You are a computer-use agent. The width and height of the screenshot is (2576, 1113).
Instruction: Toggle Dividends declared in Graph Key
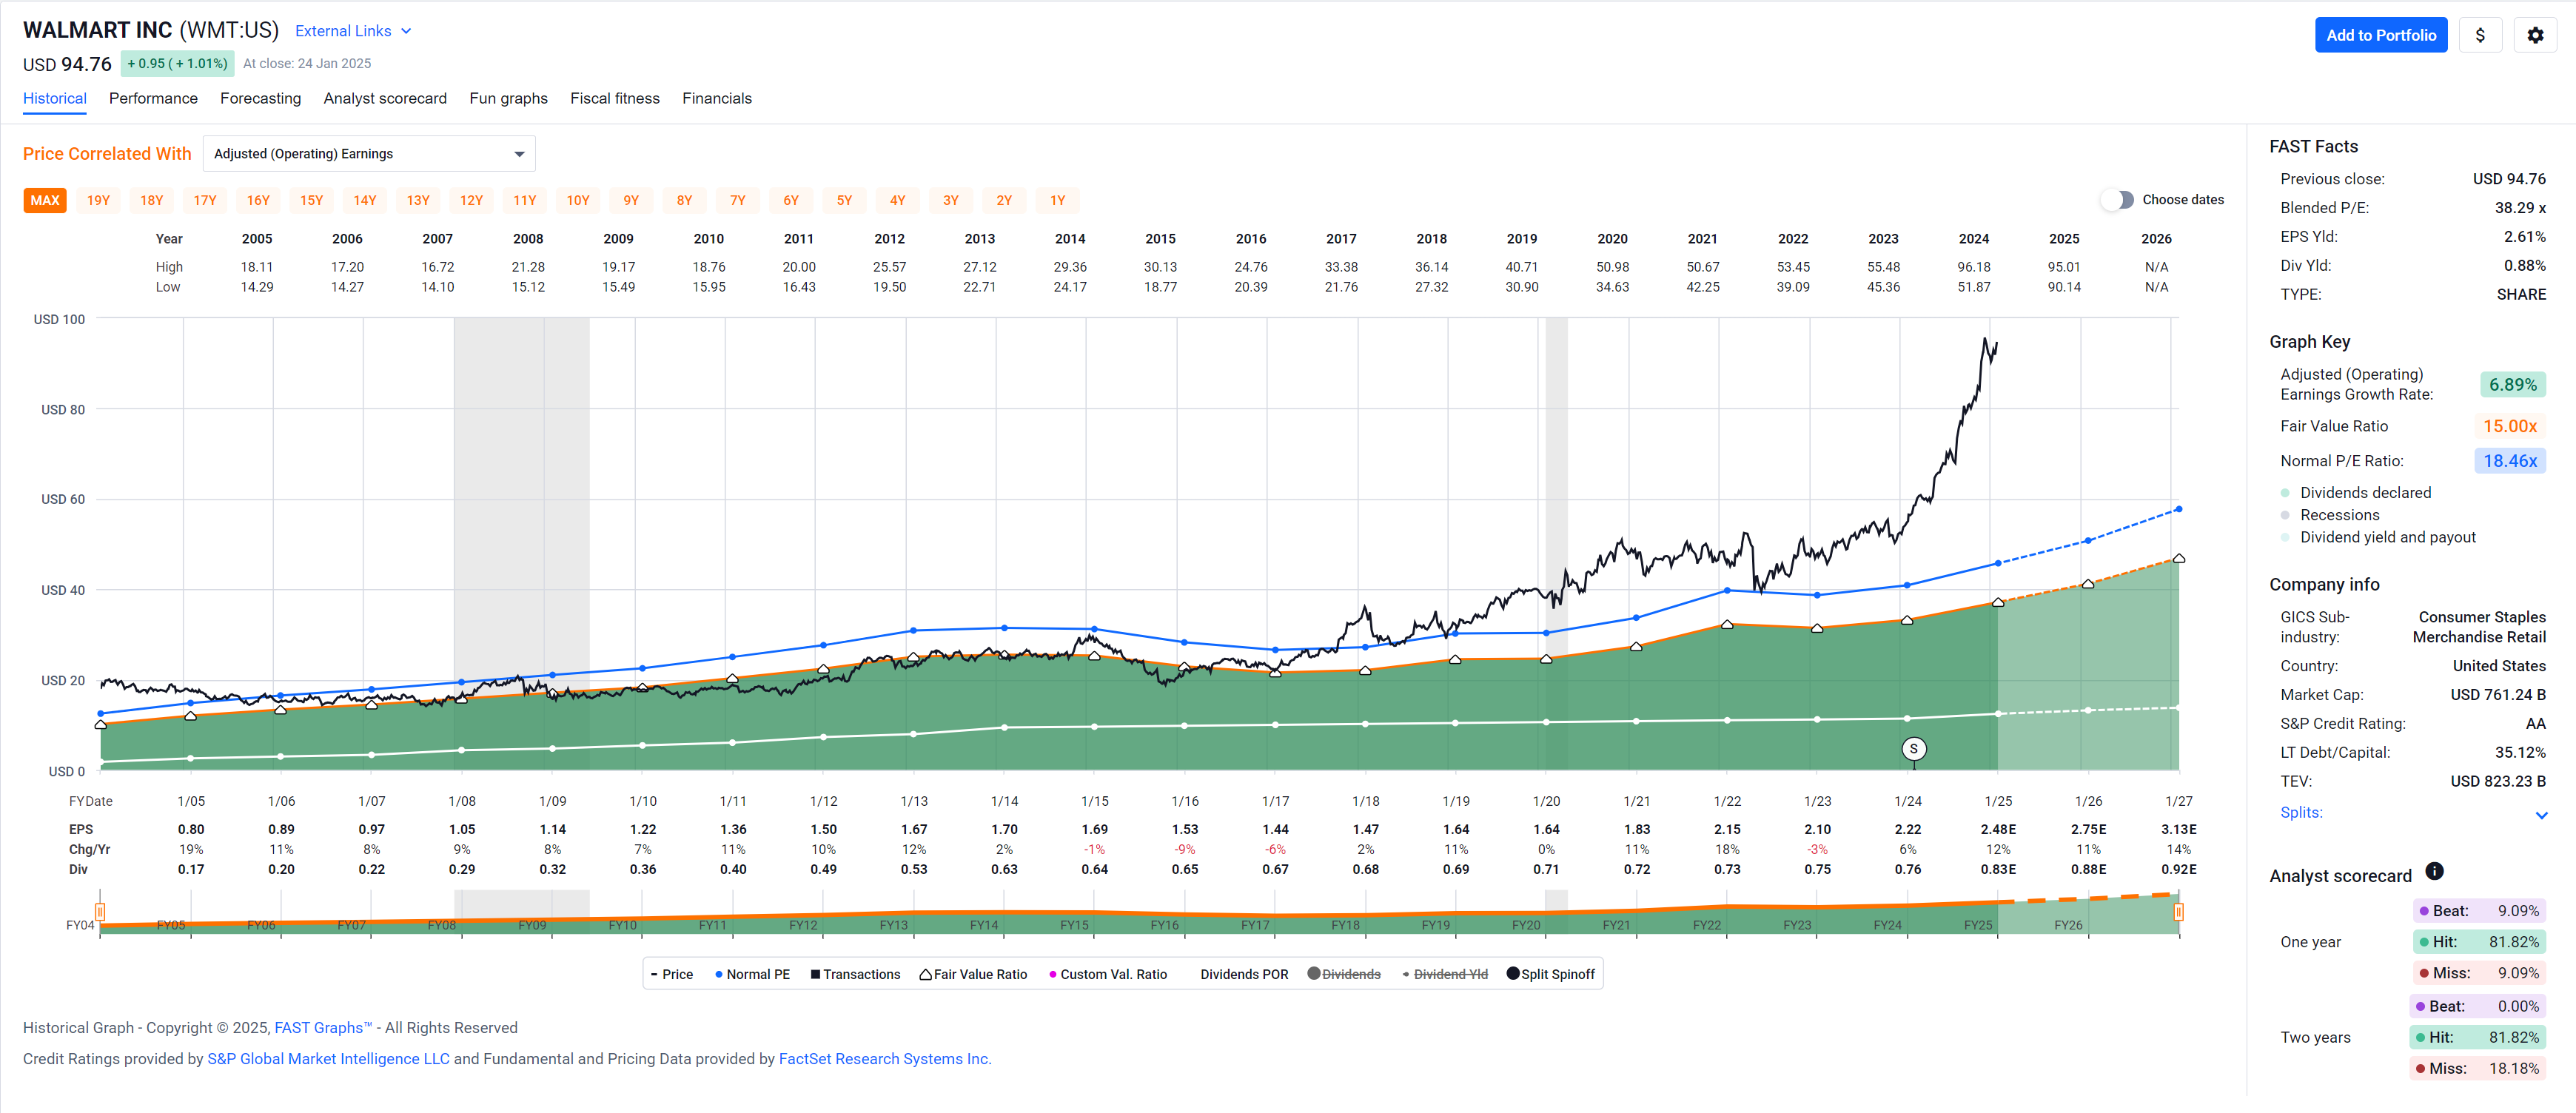[x=2355, y=493]
